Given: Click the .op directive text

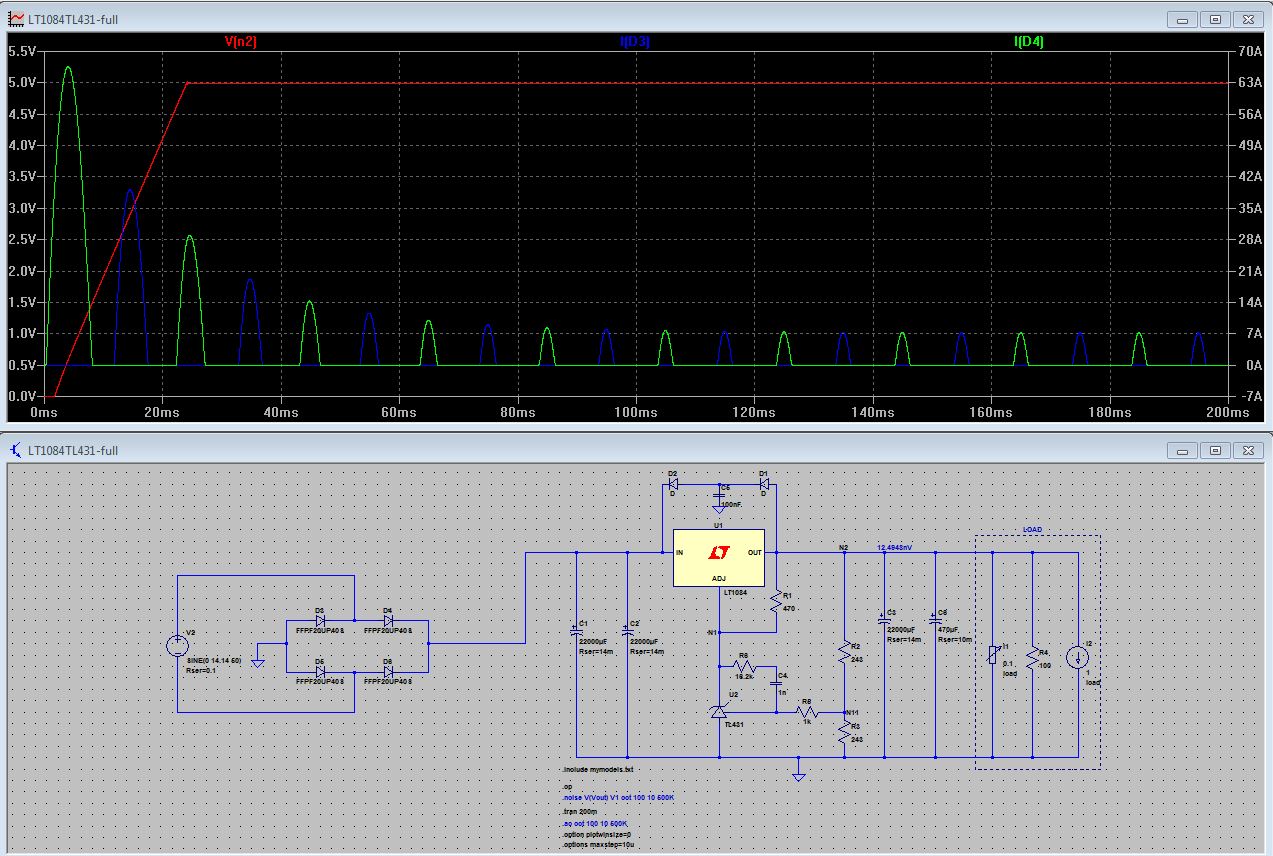Looking at the screenshot, I should coord(566,788).
